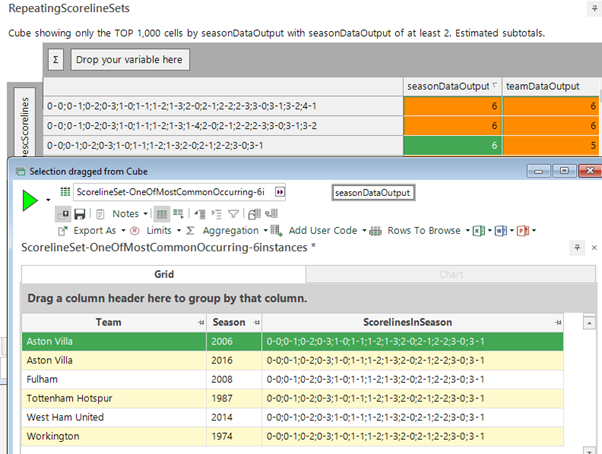Click the last table arrow toolbar icon
The height and width of the screenshot is (454, 602).
(271, 214)
